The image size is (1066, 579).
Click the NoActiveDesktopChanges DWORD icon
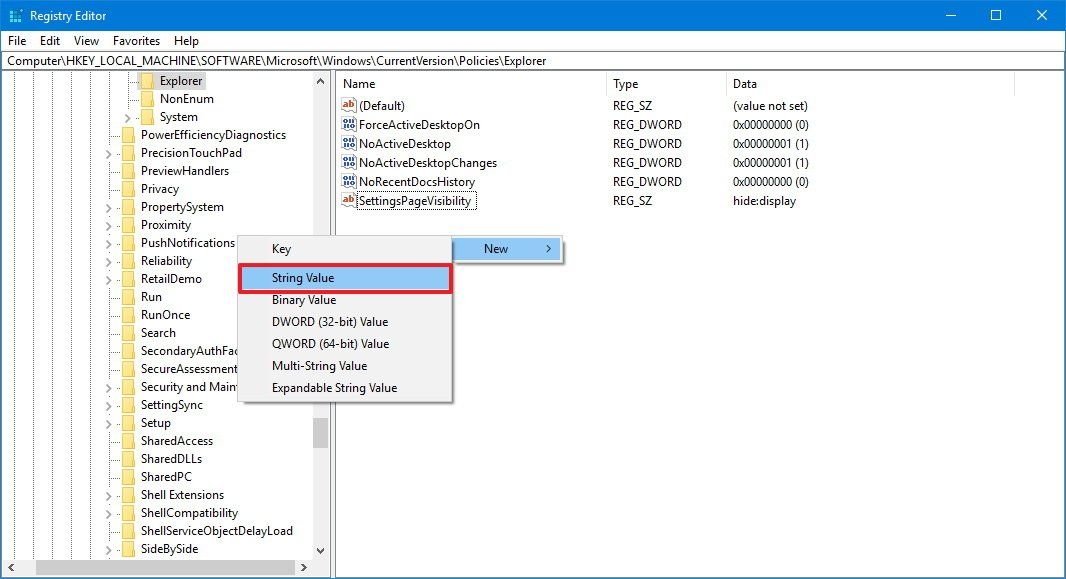pos(349,162)
